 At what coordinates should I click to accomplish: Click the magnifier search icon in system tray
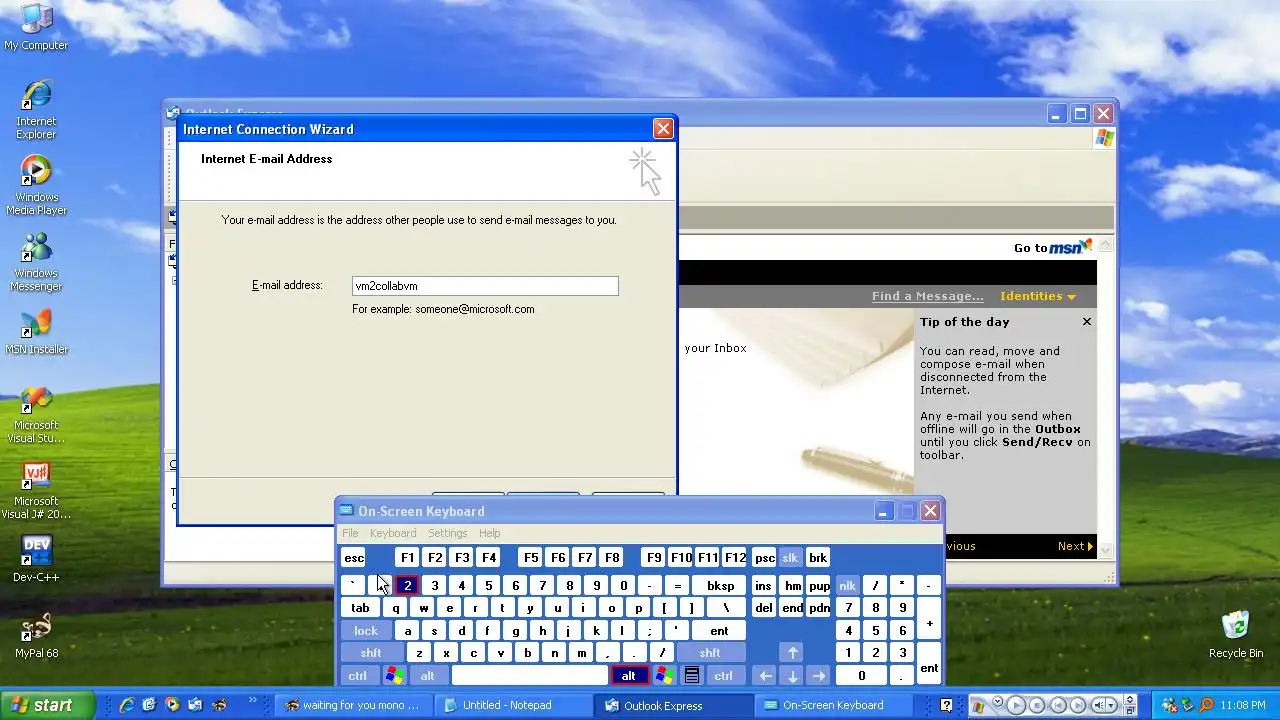click(1206, 705)
